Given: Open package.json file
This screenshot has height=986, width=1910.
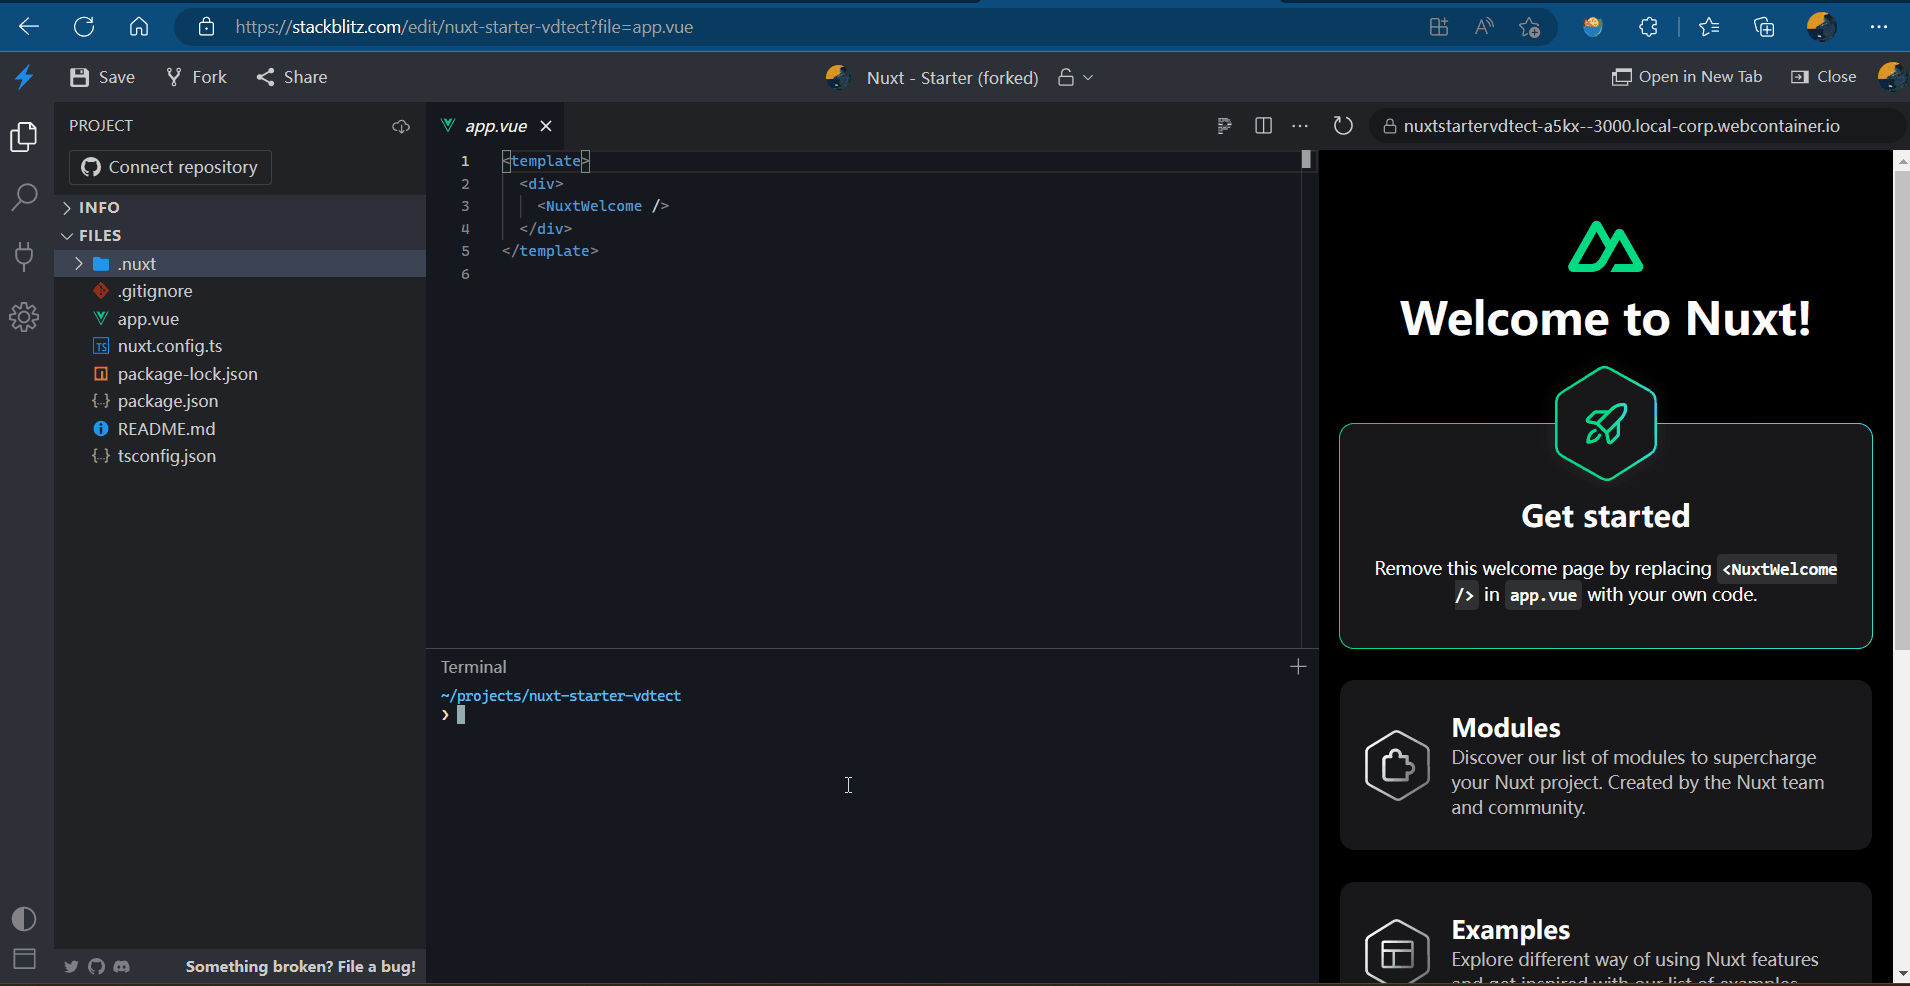Looking at the screenshot, I should (x=240, y=401).
